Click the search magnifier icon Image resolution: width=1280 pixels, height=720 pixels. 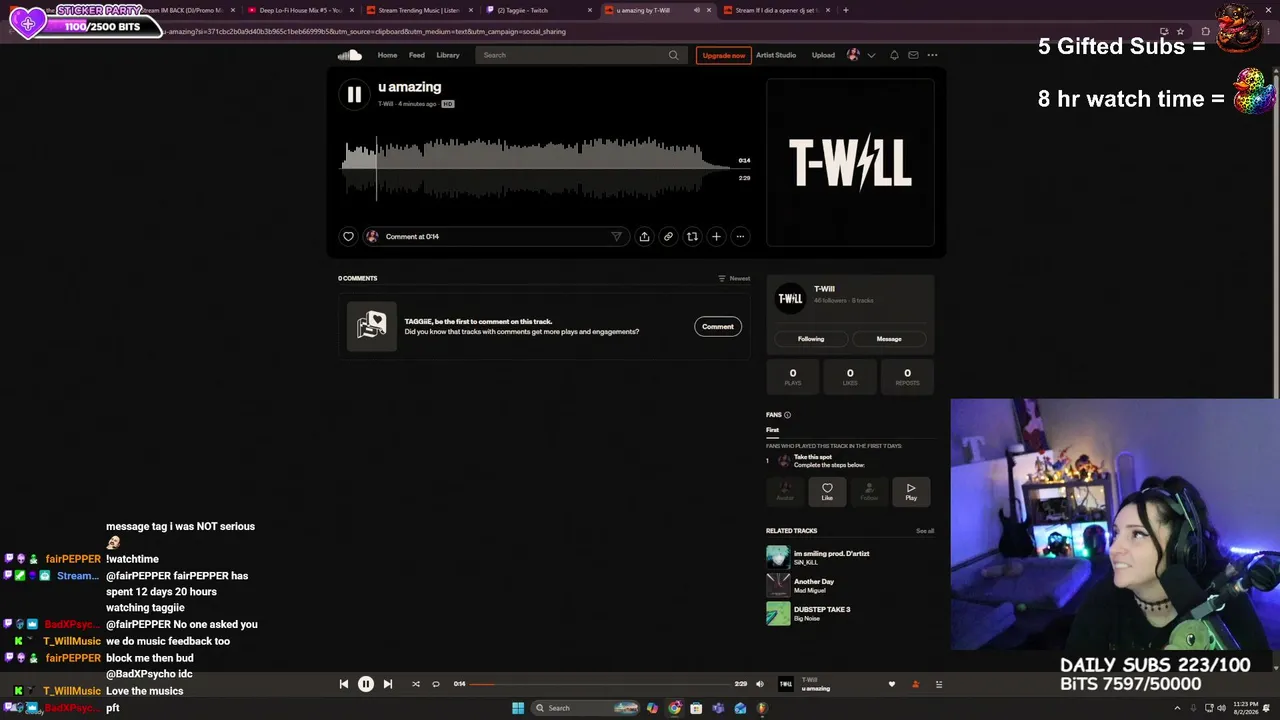pyautogui.click(x=673, y=55)
